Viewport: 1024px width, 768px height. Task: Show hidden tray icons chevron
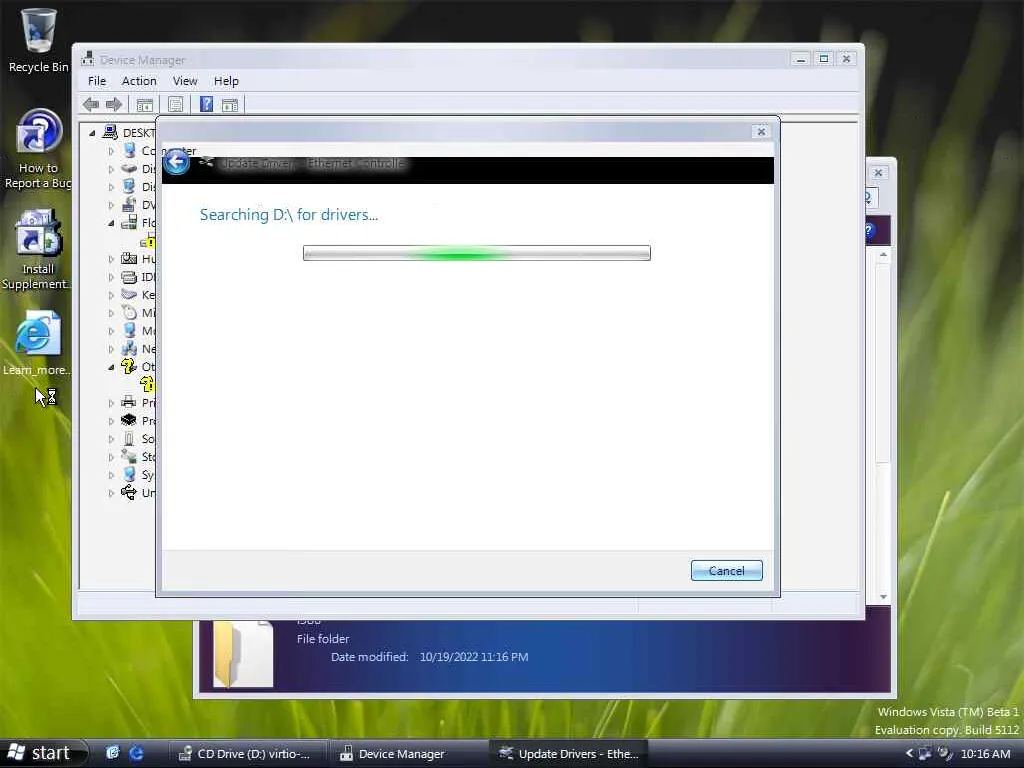pos(909,754)
